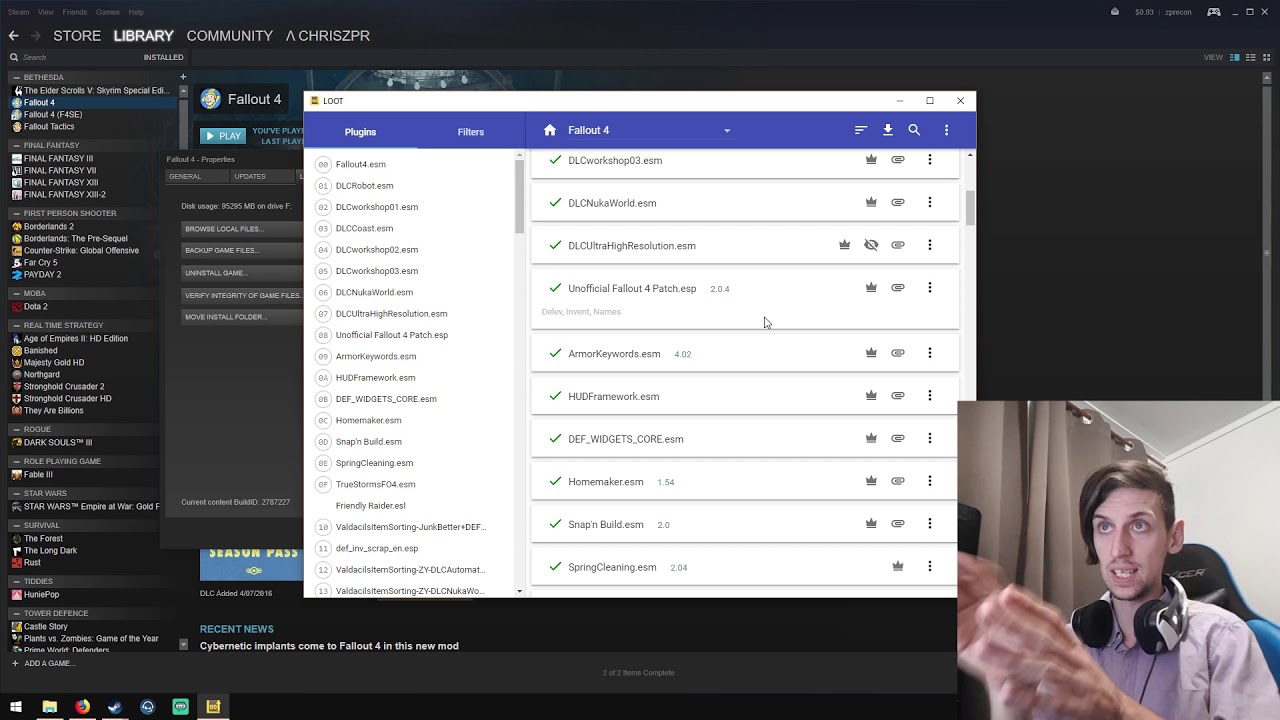Collapse the FINAL FANTASY category
The height and width of the screenshot is (720, 1280).
click(x=16, y=145)
